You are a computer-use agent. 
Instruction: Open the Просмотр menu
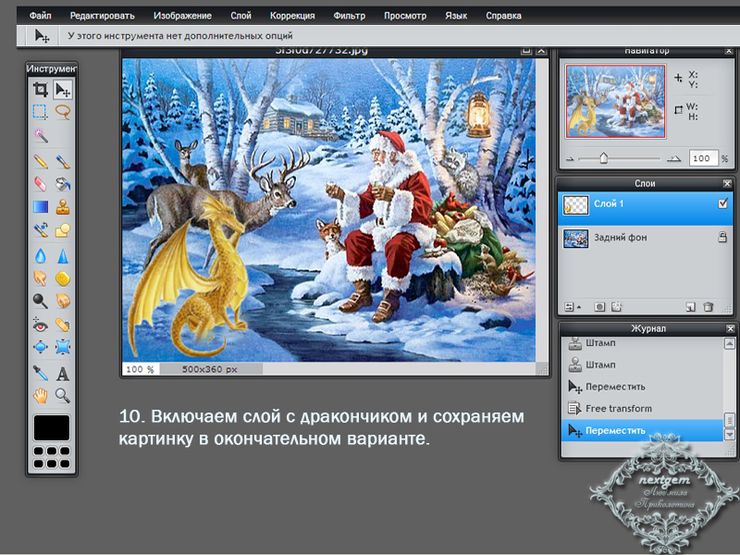405,16
